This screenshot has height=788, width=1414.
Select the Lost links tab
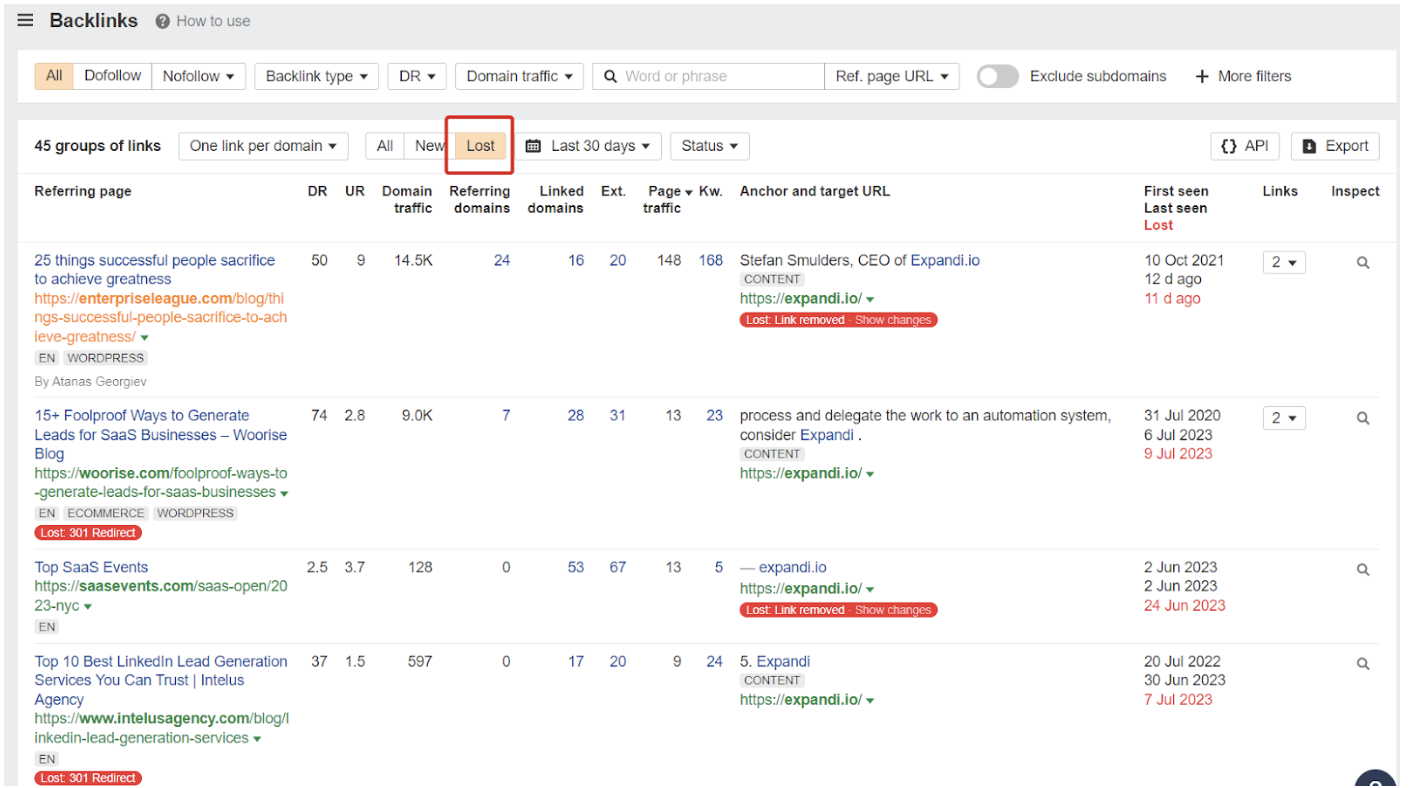[x=480, y=146]
